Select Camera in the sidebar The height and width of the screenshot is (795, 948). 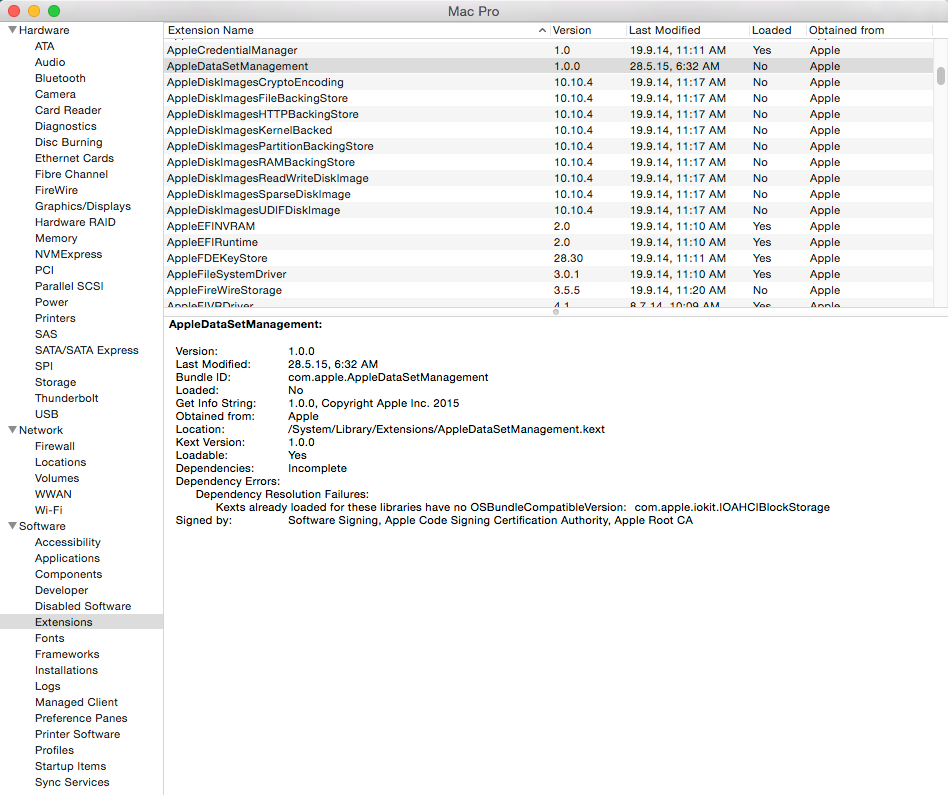click(x=56, y=94)
